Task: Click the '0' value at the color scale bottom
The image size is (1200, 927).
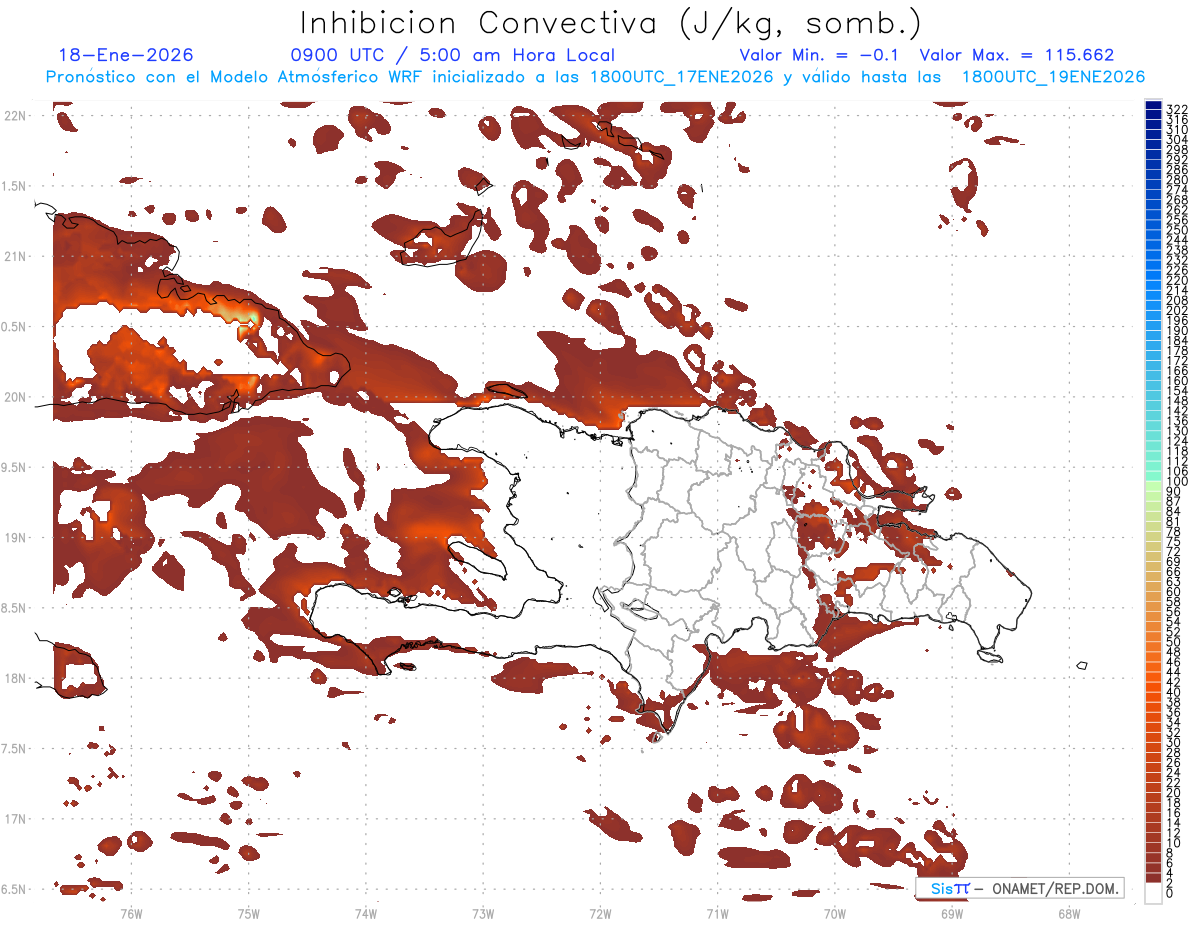Action: 1171,893
